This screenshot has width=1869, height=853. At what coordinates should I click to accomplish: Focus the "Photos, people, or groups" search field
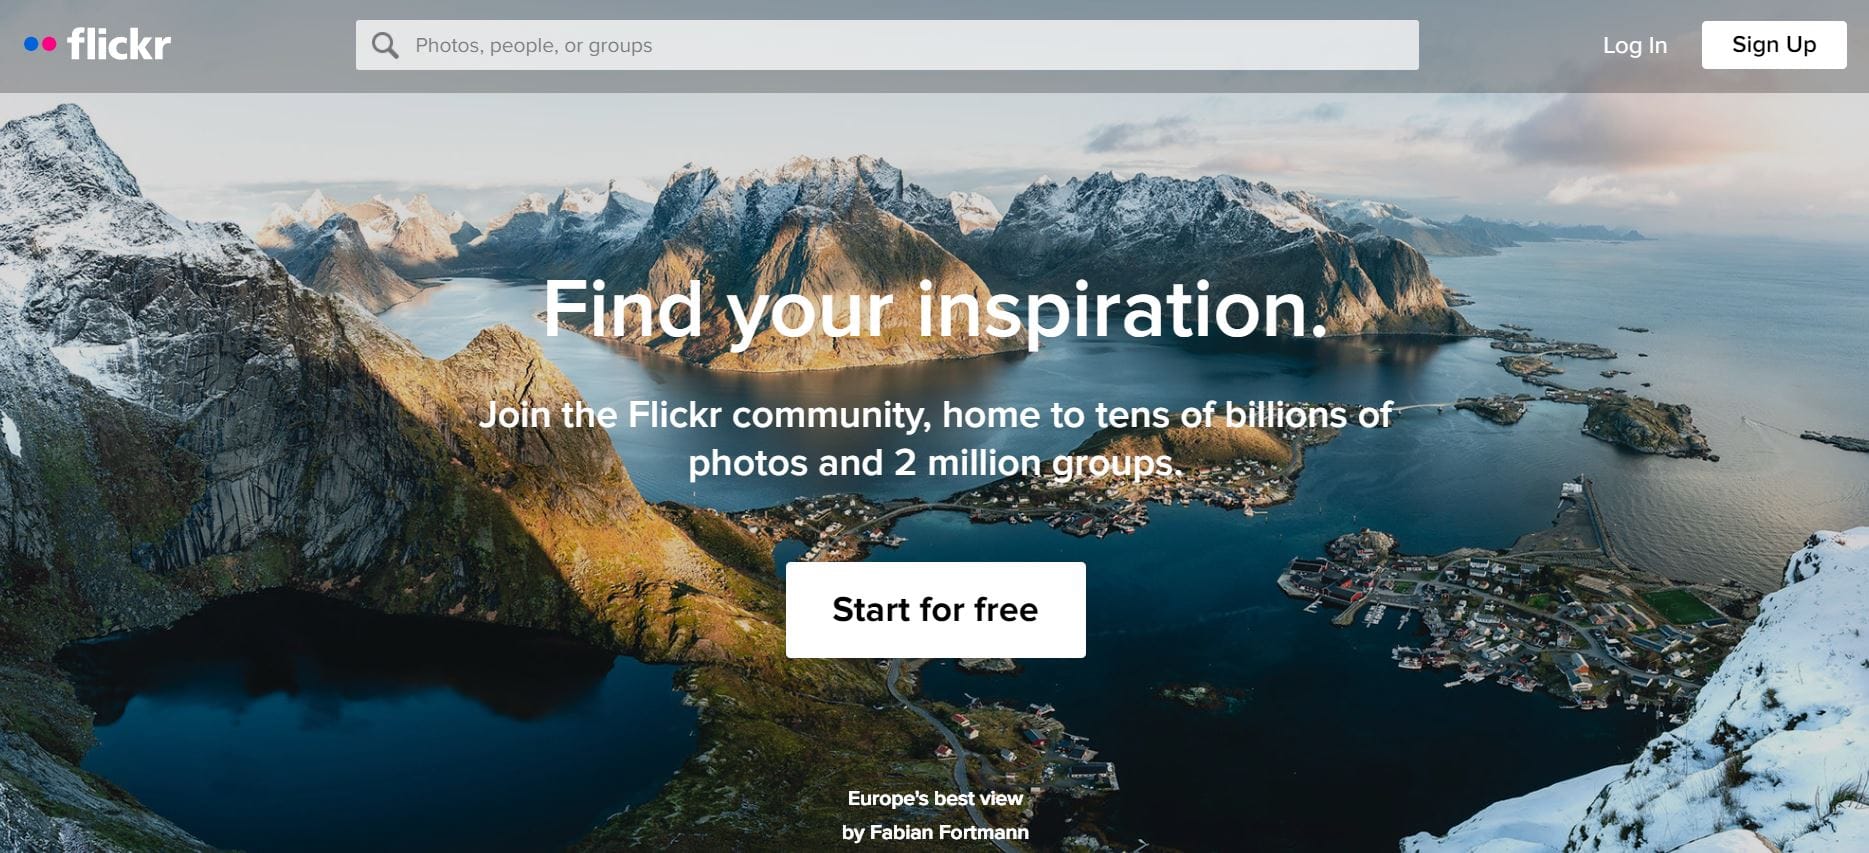click(887, 45)
